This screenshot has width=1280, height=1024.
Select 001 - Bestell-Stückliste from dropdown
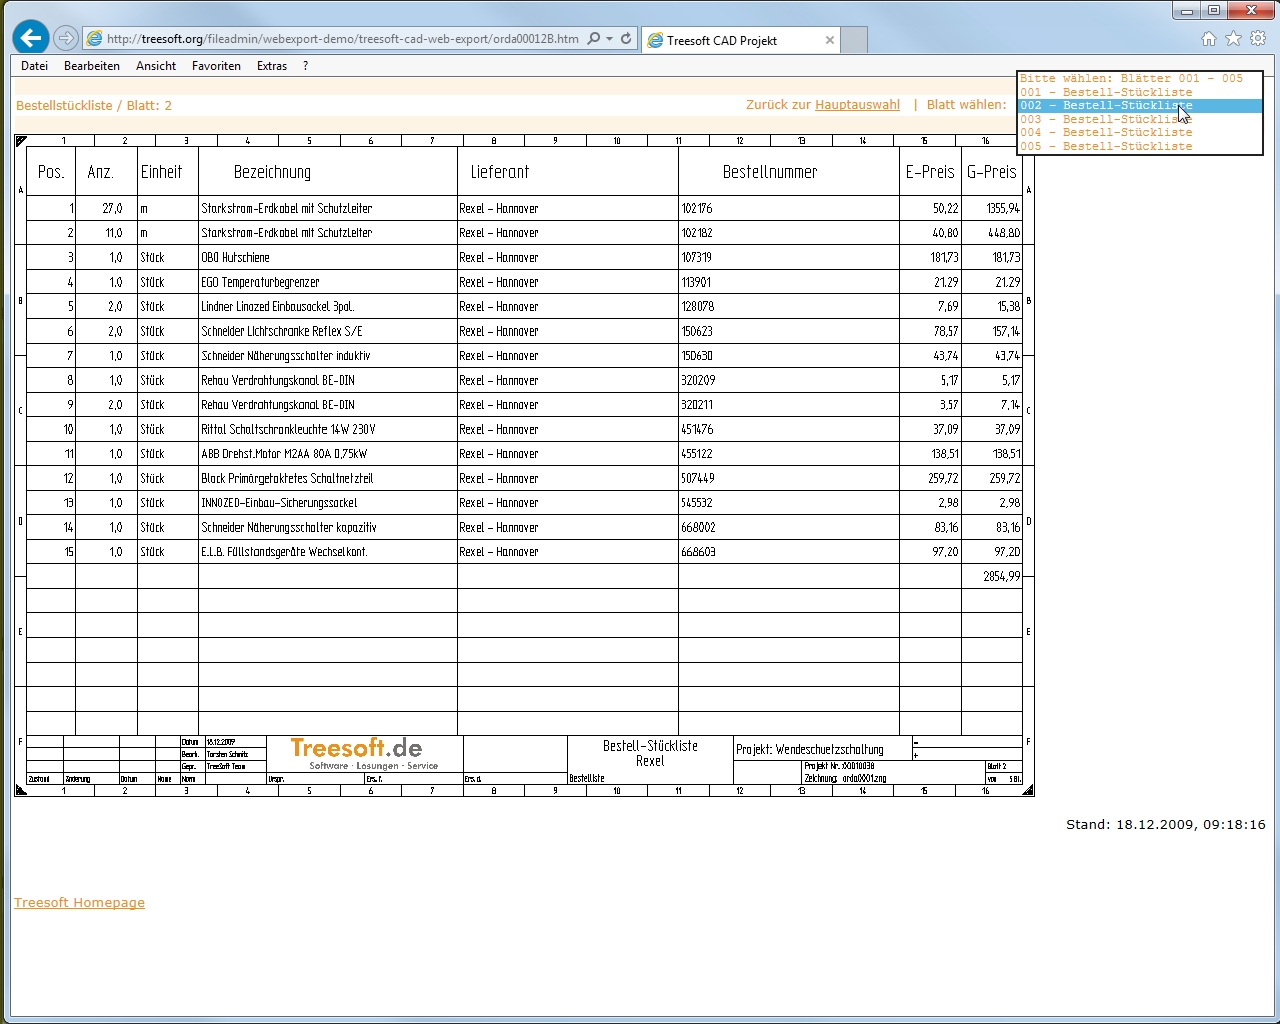click(x=1106, y=92)
